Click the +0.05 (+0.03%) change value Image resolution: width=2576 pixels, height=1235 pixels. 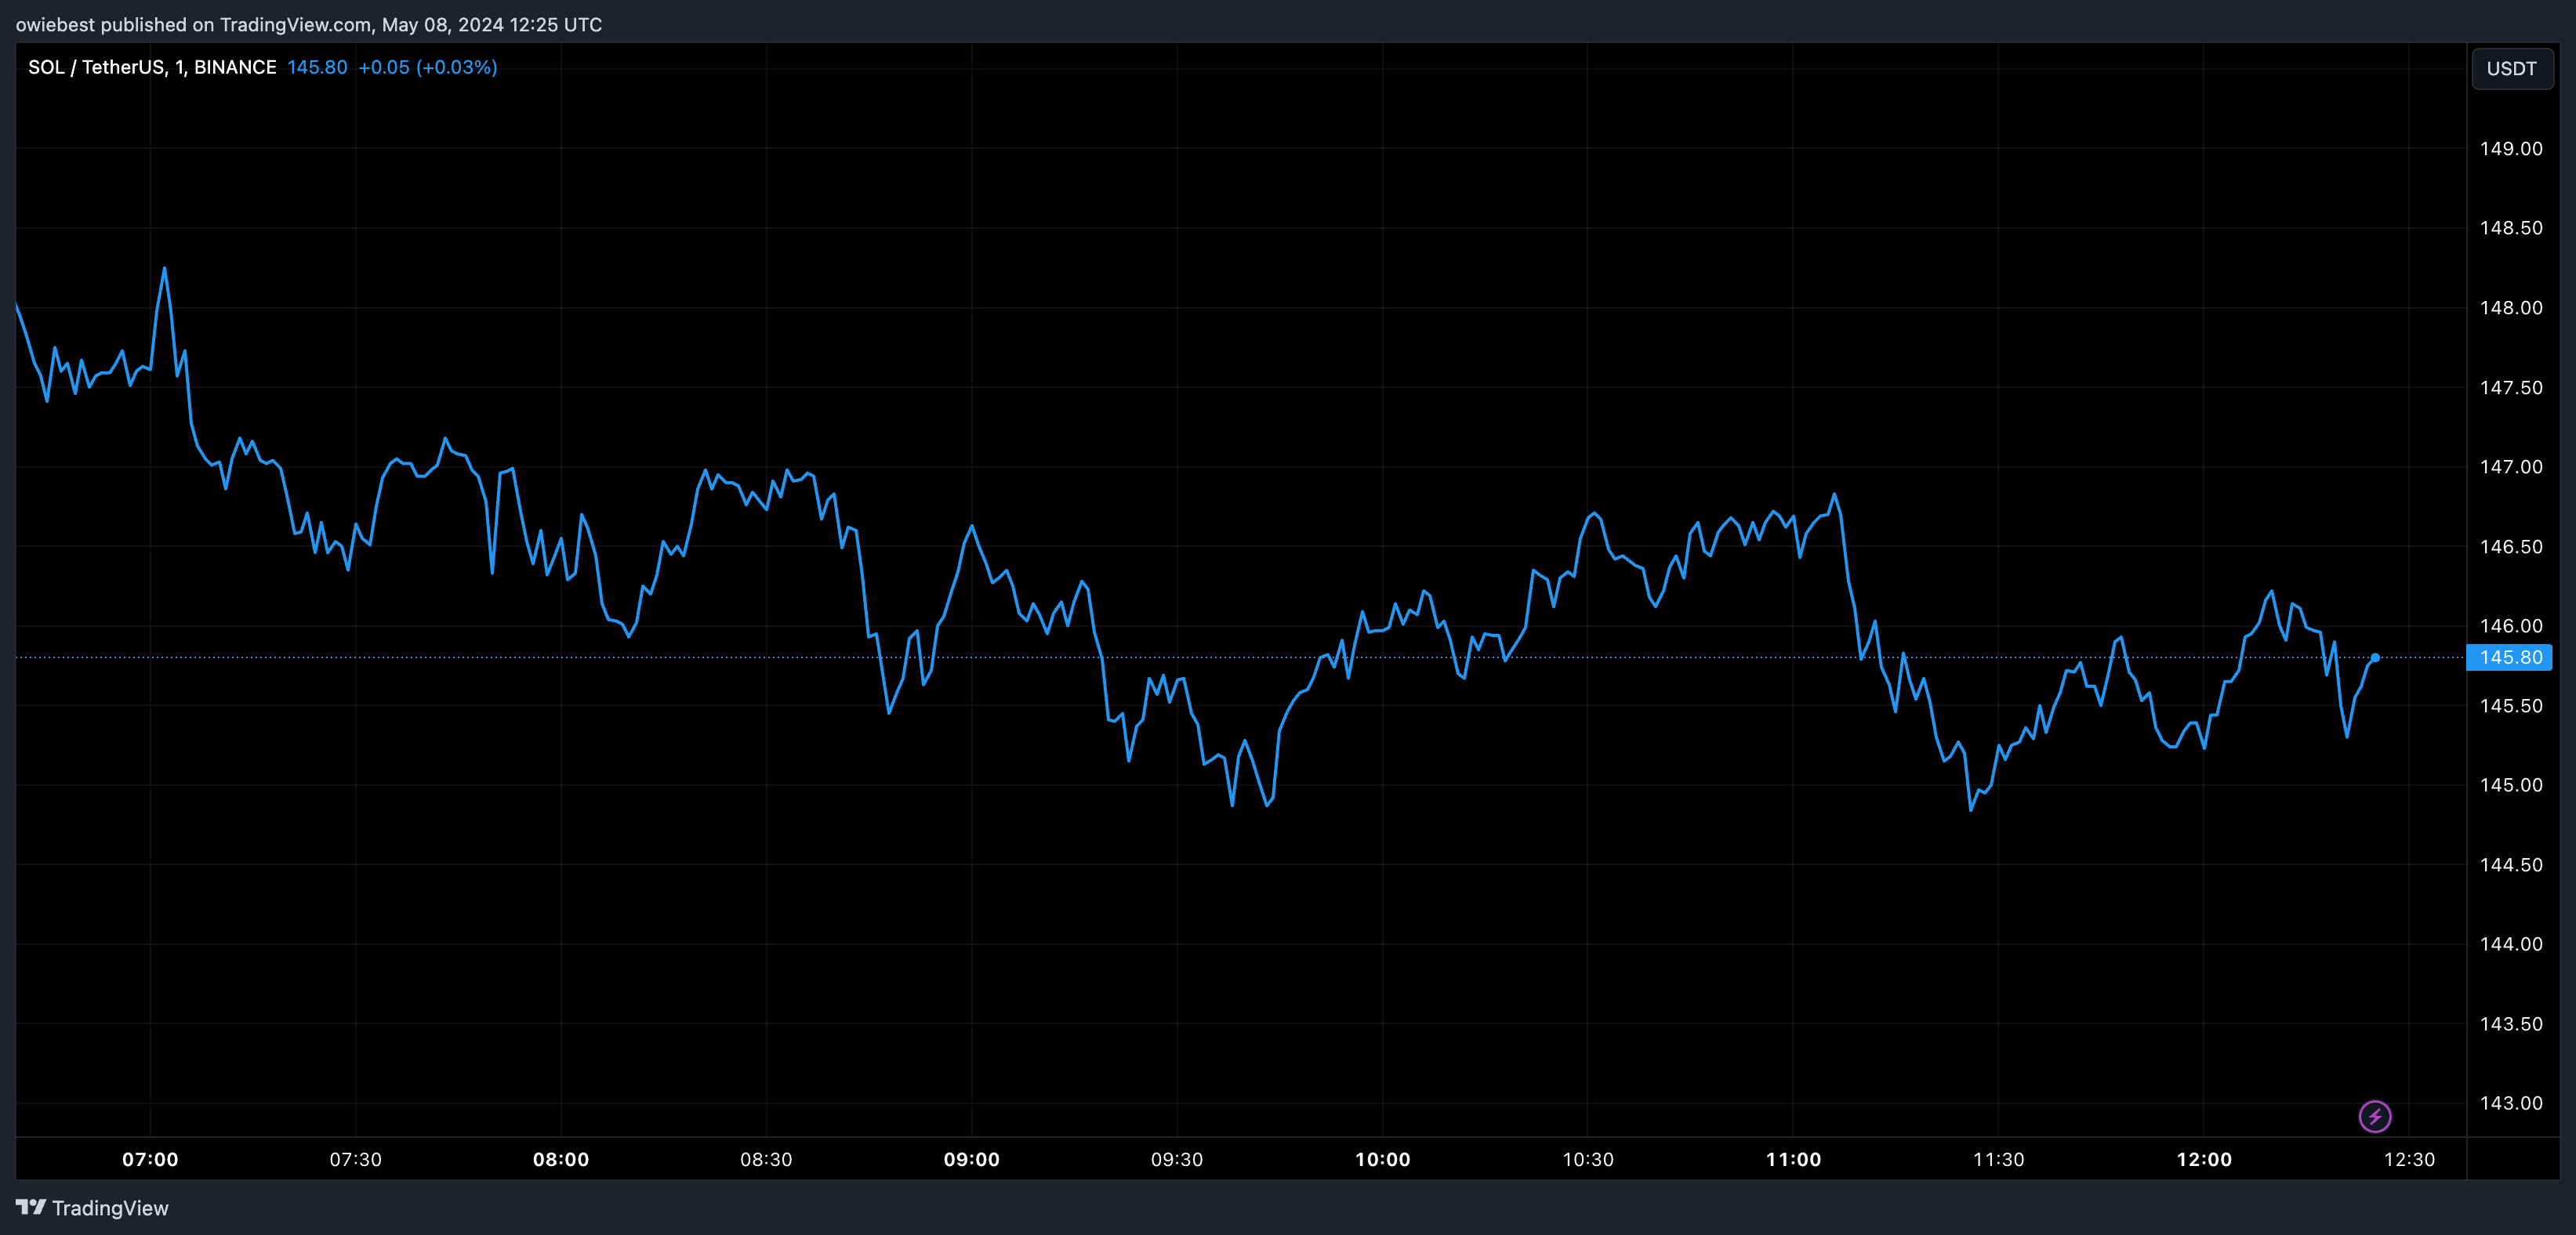tap(427, 67)
